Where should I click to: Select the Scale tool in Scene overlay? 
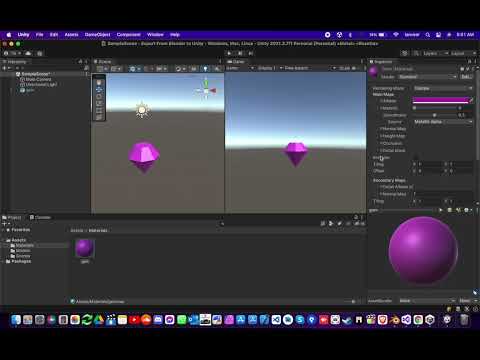[99, 104]
